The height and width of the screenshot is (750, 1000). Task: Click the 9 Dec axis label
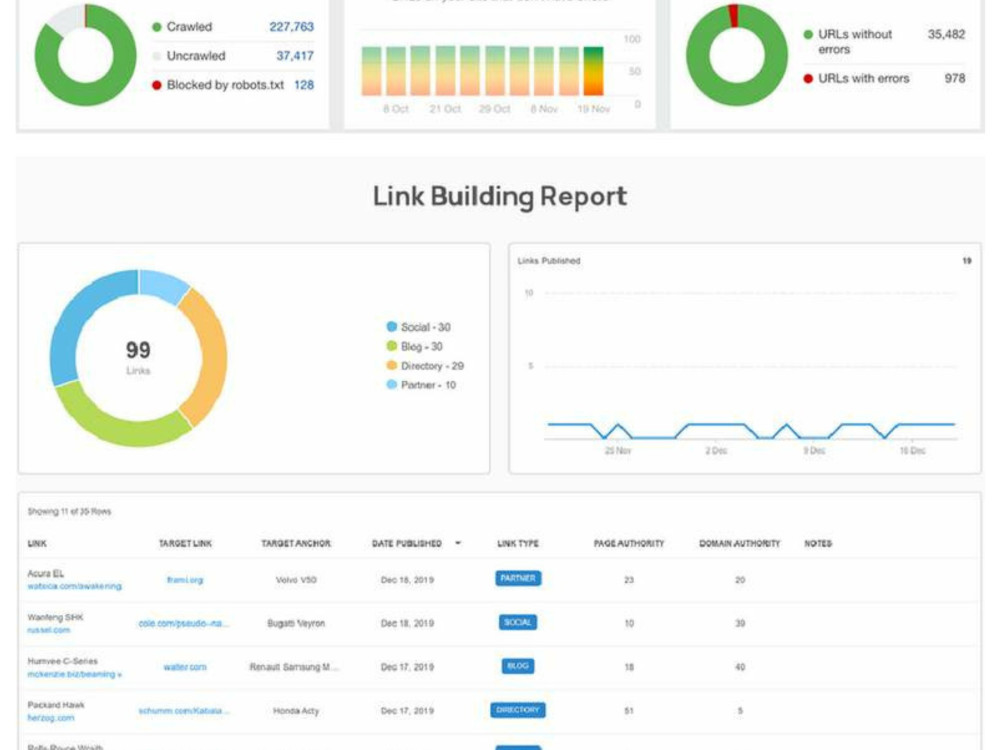point(814,451)
